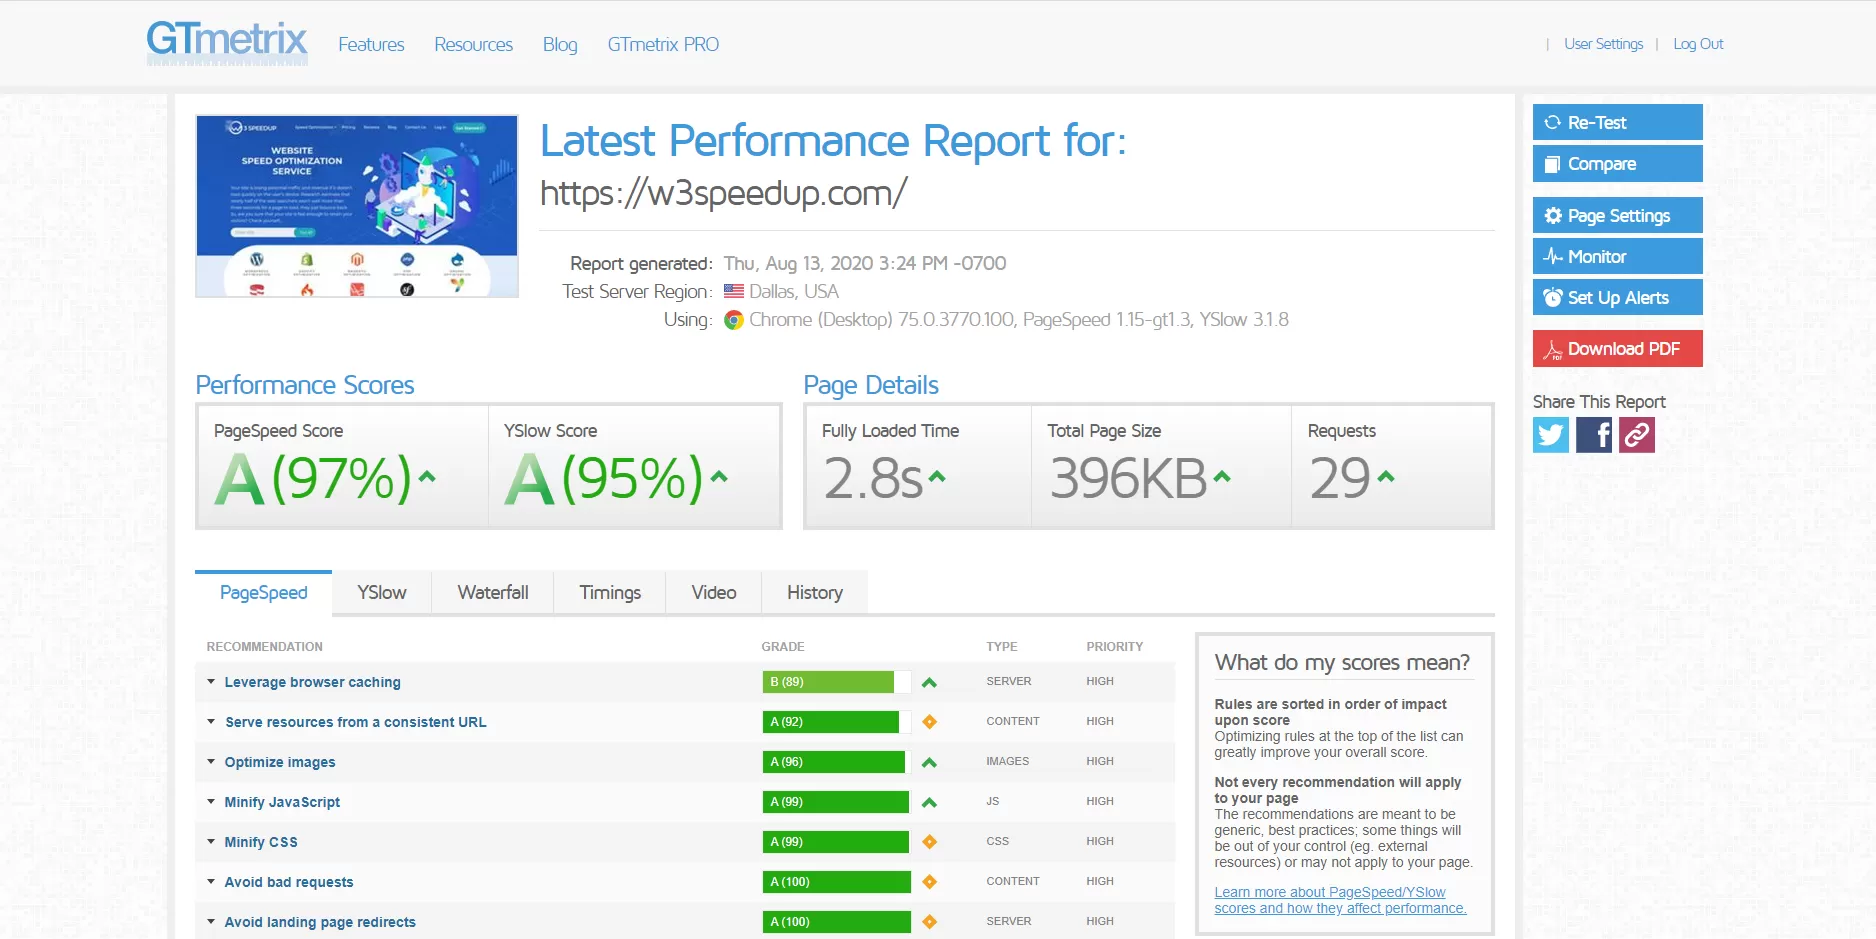Image resolution: width=1876 pixels, height=939 pixels.
Task: Expand Avoid landing page redirects recommendation
Action: coord(320,922)
